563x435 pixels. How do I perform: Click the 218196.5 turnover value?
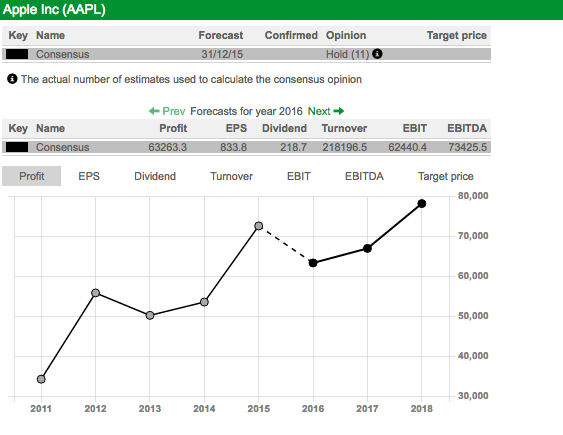(x=345, y=147)
